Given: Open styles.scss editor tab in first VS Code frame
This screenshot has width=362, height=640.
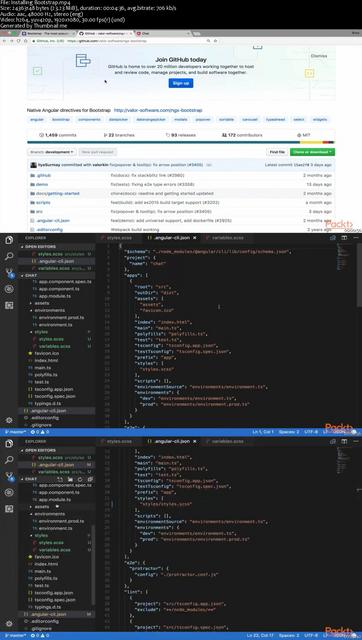Looking at the screenshot, I should tap(119, 238).
